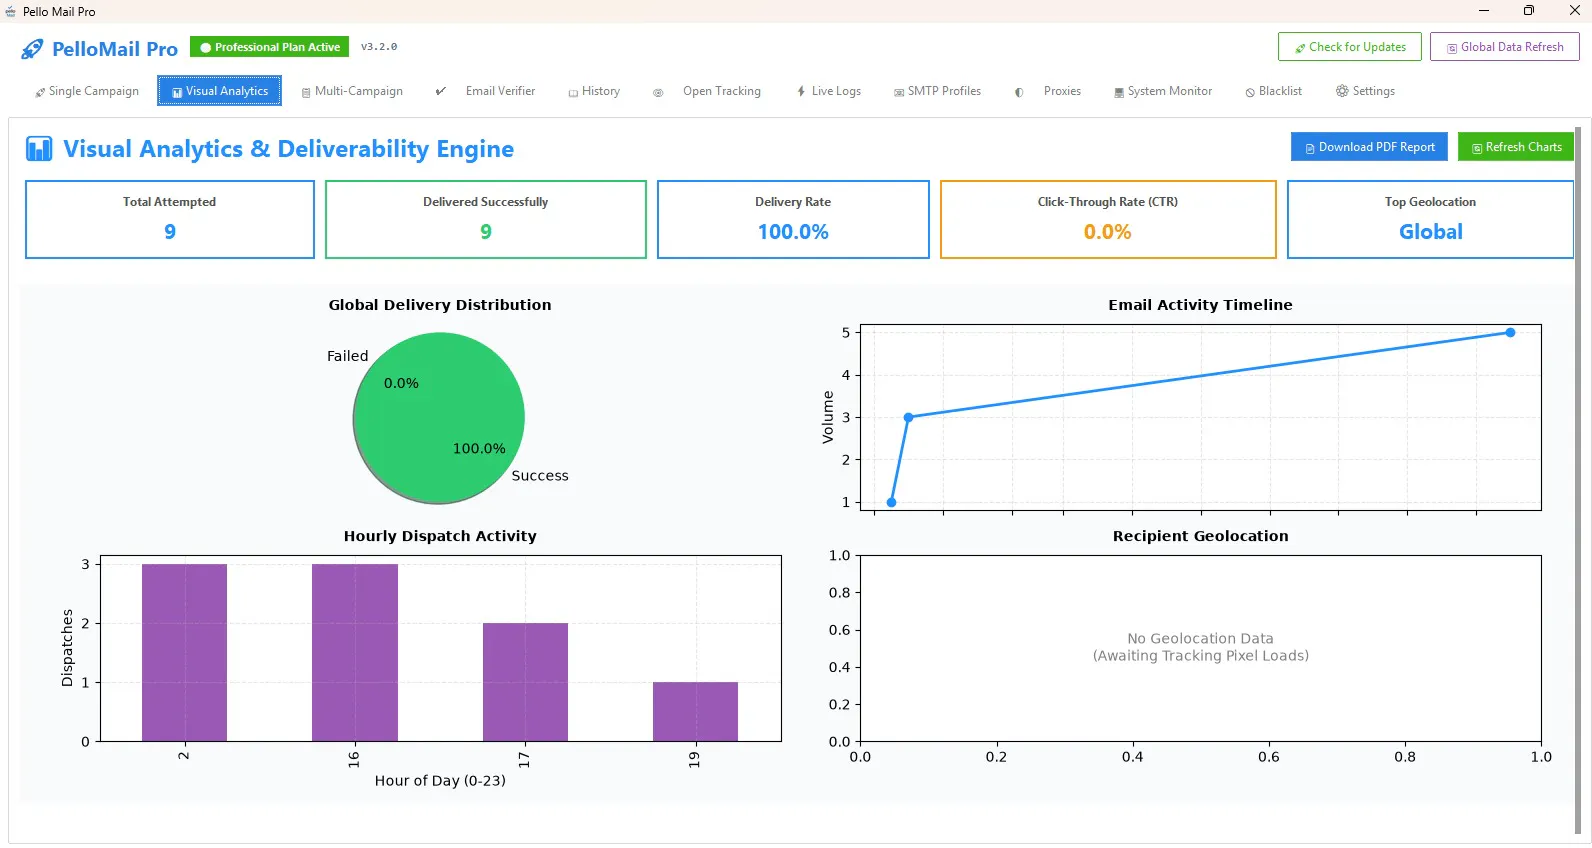Viewport: 1592px width, 848px height.
Task: Click the Global Delivery Distribution chart title
Action: [x=440, y=305]
